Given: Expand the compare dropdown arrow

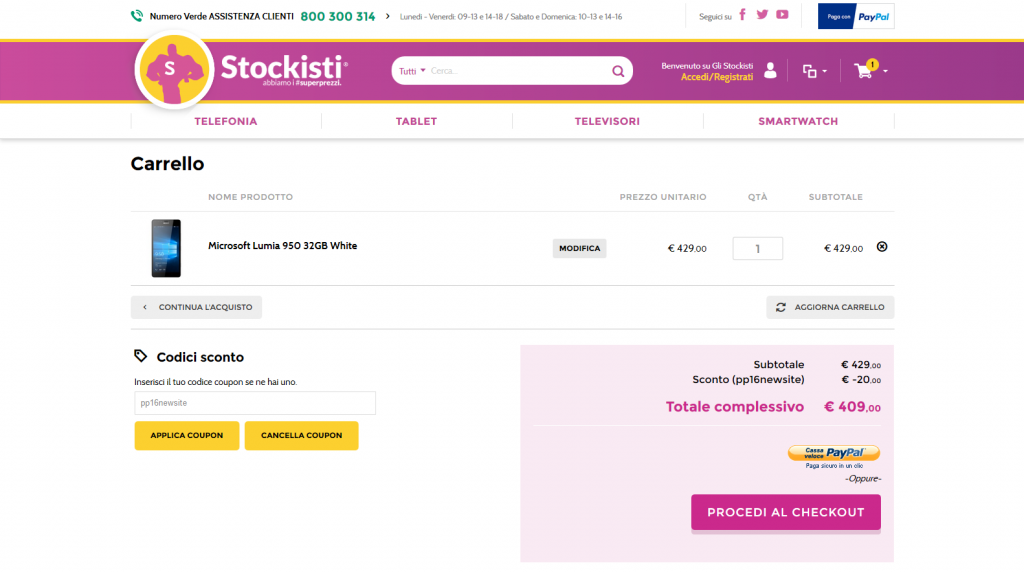Looking at the screenshot, I should (825, 71).
